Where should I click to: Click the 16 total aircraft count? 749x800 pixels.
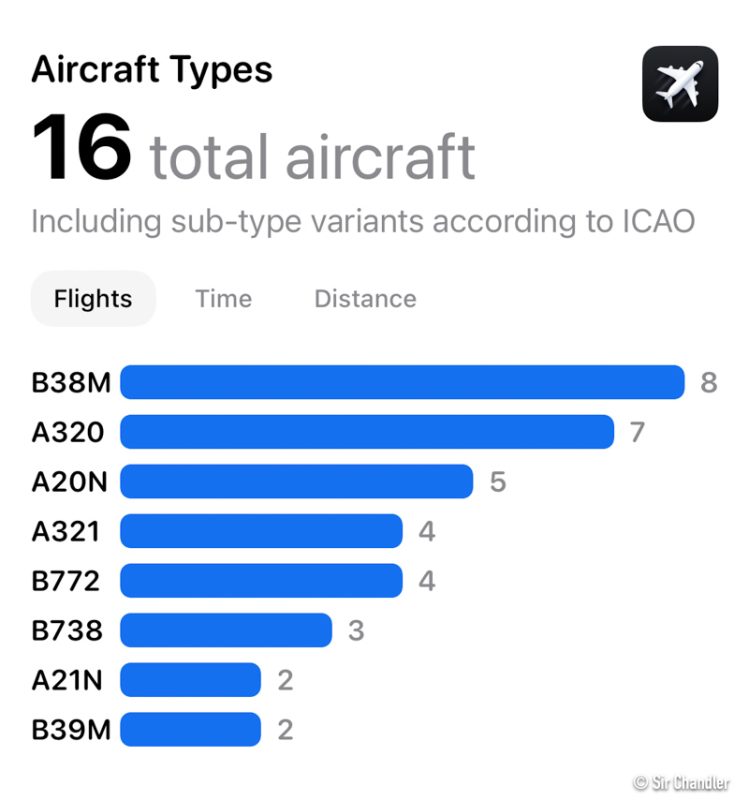pyautogui.click(x=253, y=151)
